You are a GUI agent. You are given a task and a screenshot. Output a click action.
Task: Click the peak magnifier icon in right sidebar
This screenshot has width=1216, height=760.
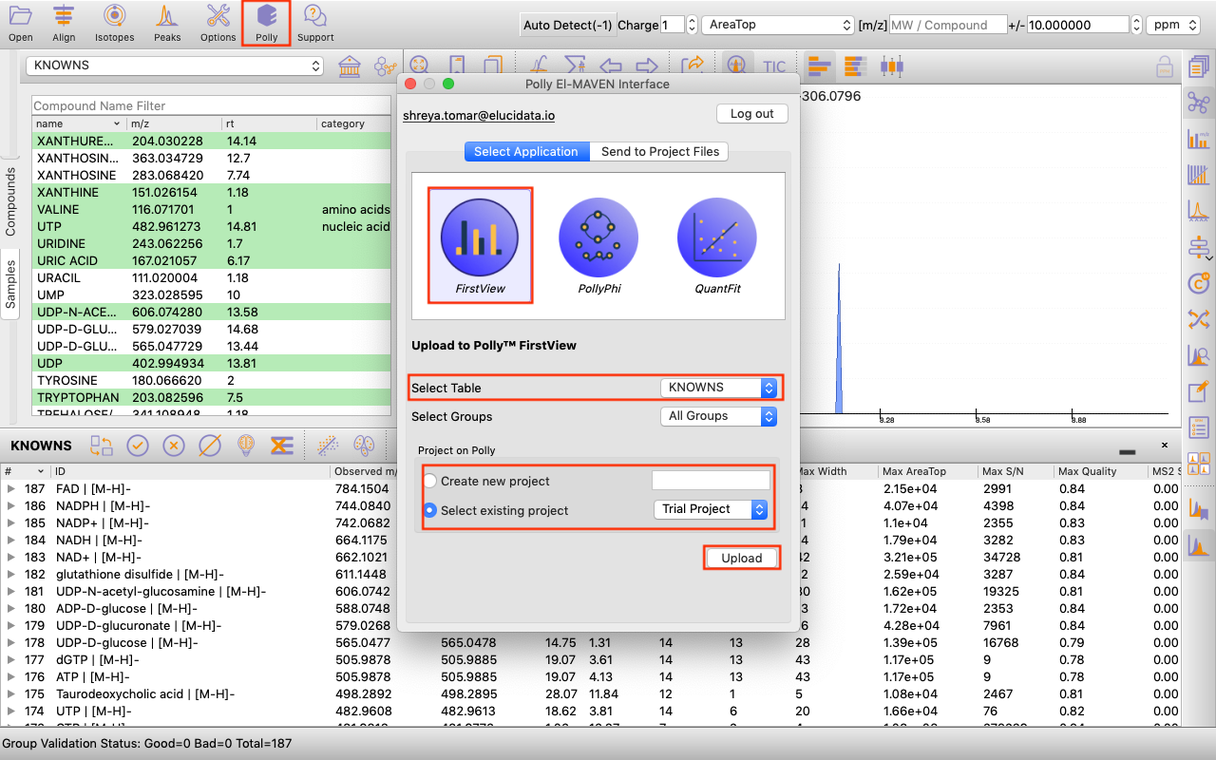pos(1198,355)
